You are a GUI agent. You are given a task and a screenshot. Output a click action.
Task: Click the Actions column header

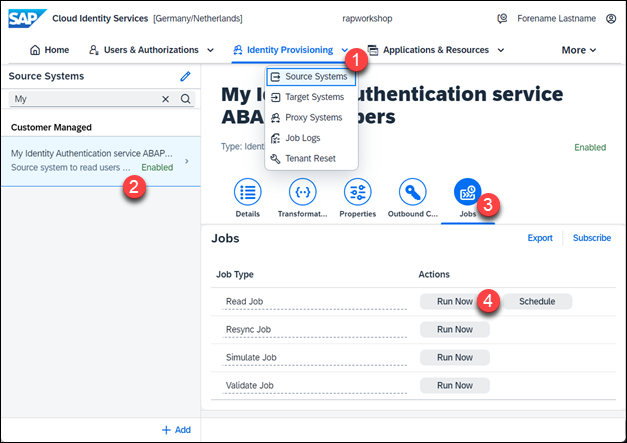434,275
